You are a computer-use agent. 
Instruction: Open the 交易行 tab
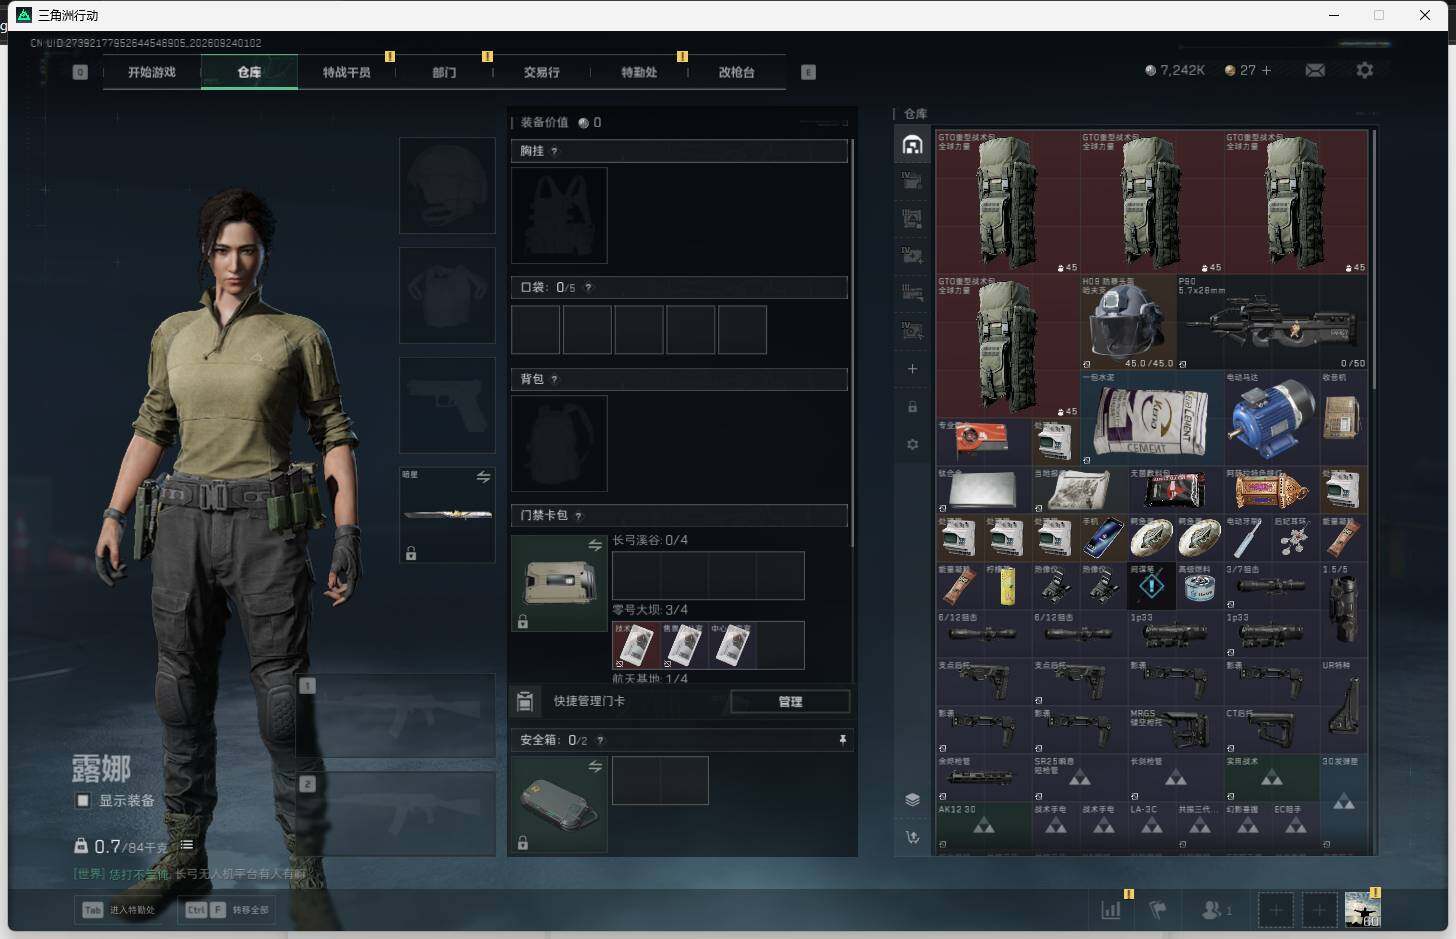coord(541,72)
